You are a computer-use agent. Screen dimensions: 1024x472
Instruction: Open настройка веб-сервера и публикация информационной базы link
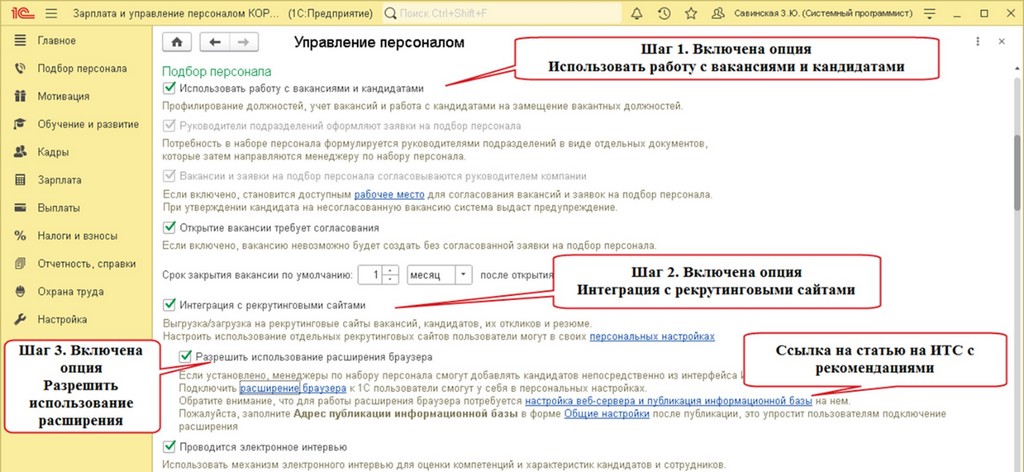669,401
